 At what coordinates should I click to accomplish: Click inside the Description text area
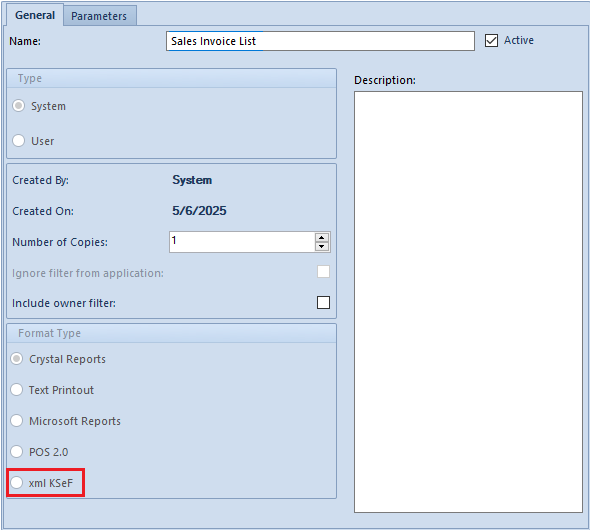tap(468, 302)
